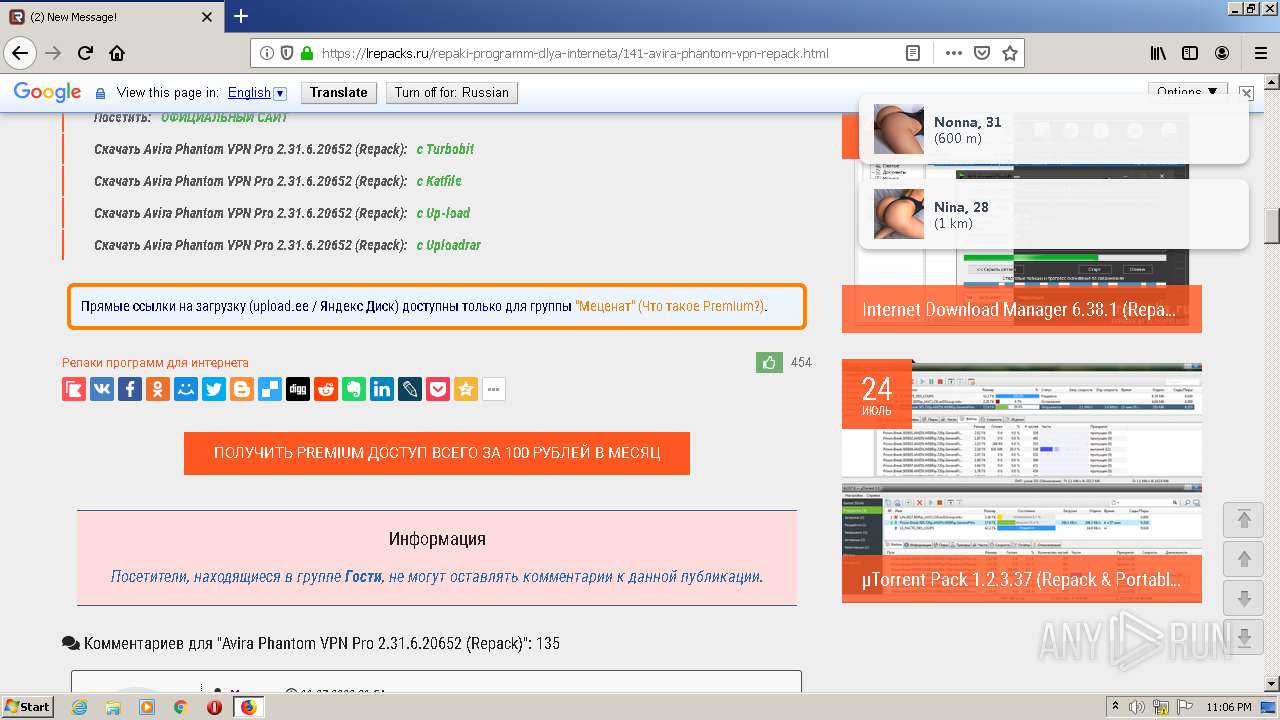Viewport: 1280px width, 720px height.
Task: Share the post to Pocket
Action: click(438, 389)
